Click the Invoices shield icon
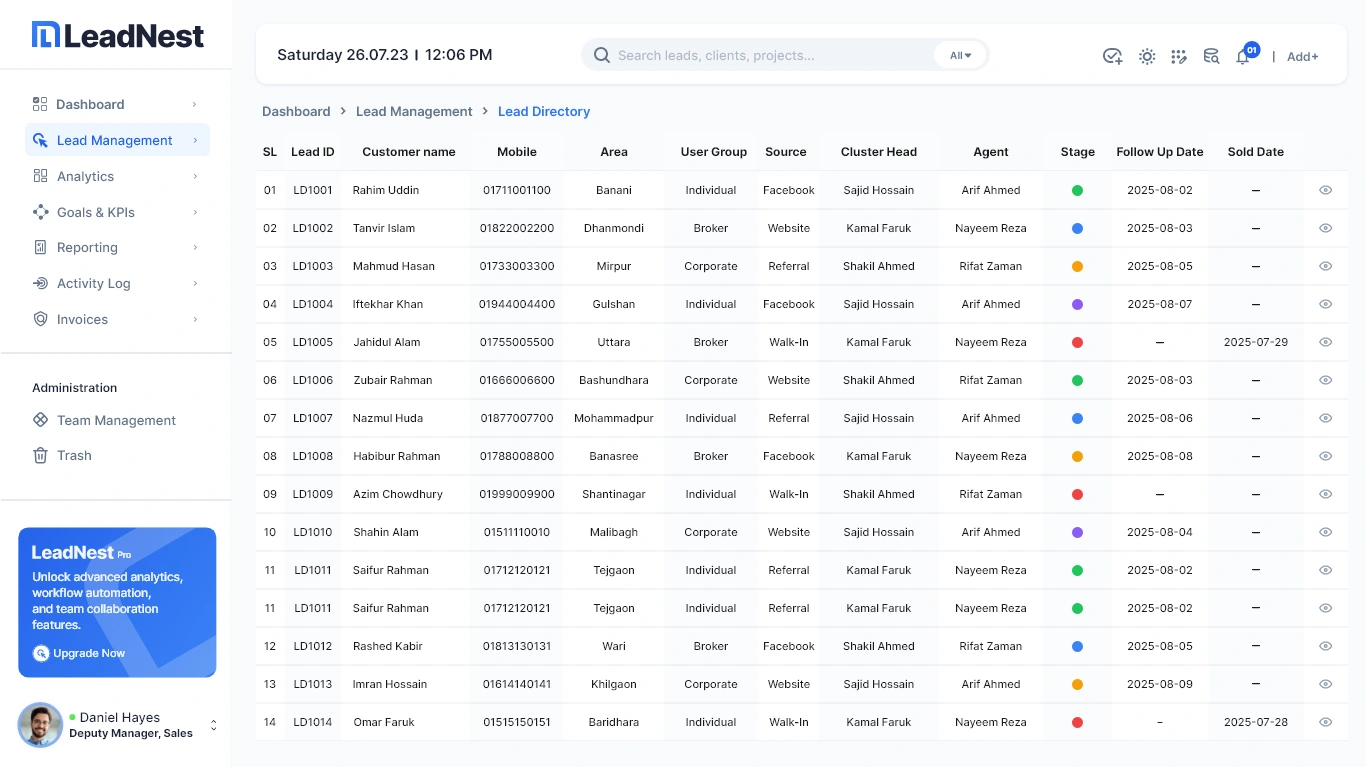 [x=40, y=319]
